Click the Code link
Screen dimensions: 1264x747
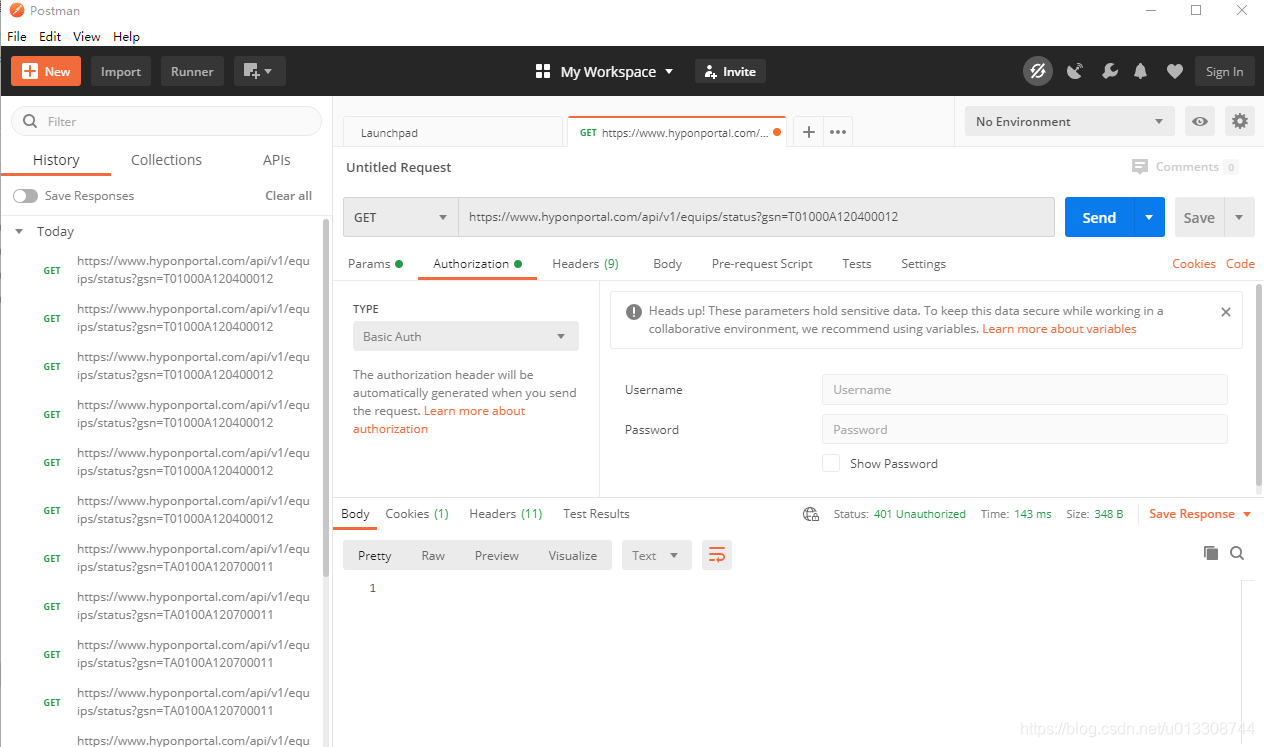1240,264
